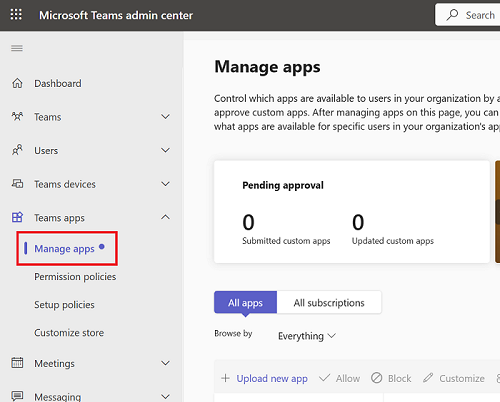The image size is (500, 402).
Task: Click the Teams devices icon
Action: (17, 184)
